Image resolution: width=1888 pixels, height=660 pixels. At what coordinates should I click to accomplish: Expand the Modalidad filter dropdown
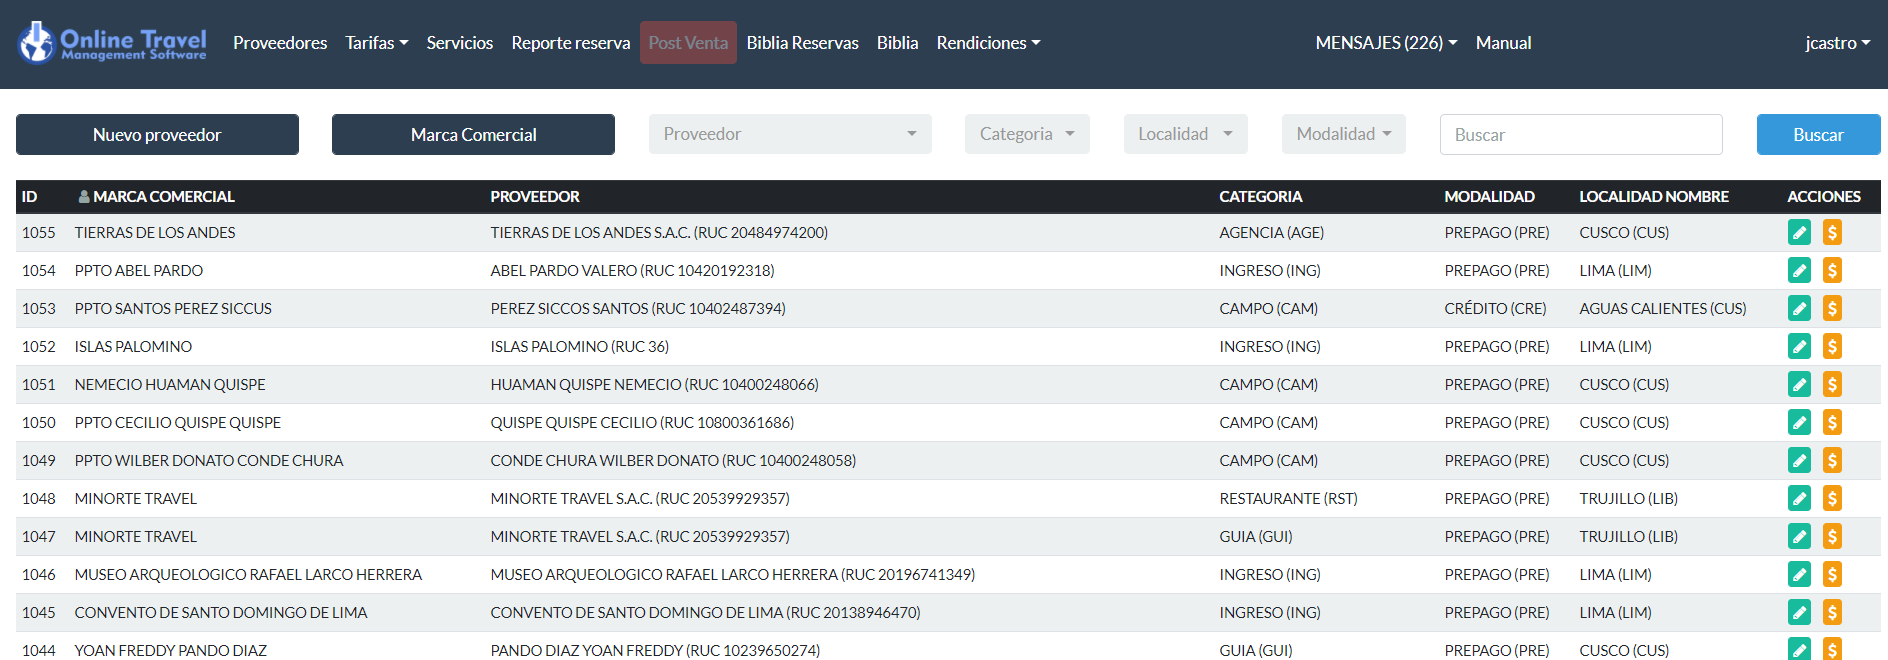tap(1343, 134)
